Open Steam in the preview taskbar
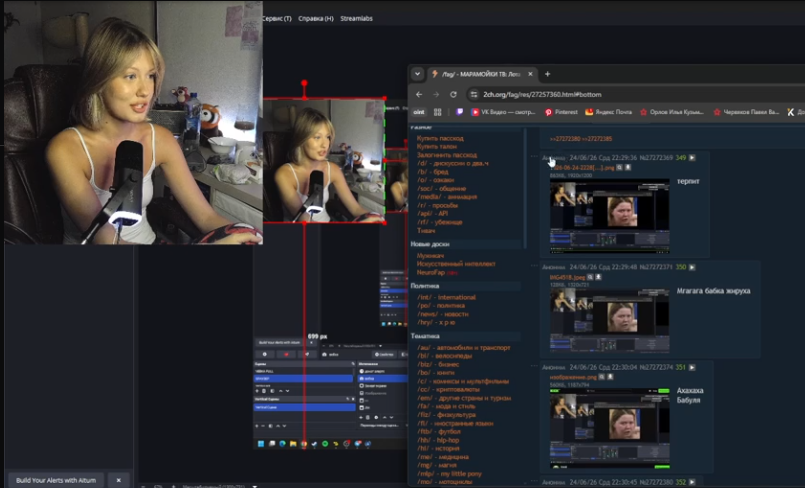Screen dimensions: 805x488 point(314,443)
